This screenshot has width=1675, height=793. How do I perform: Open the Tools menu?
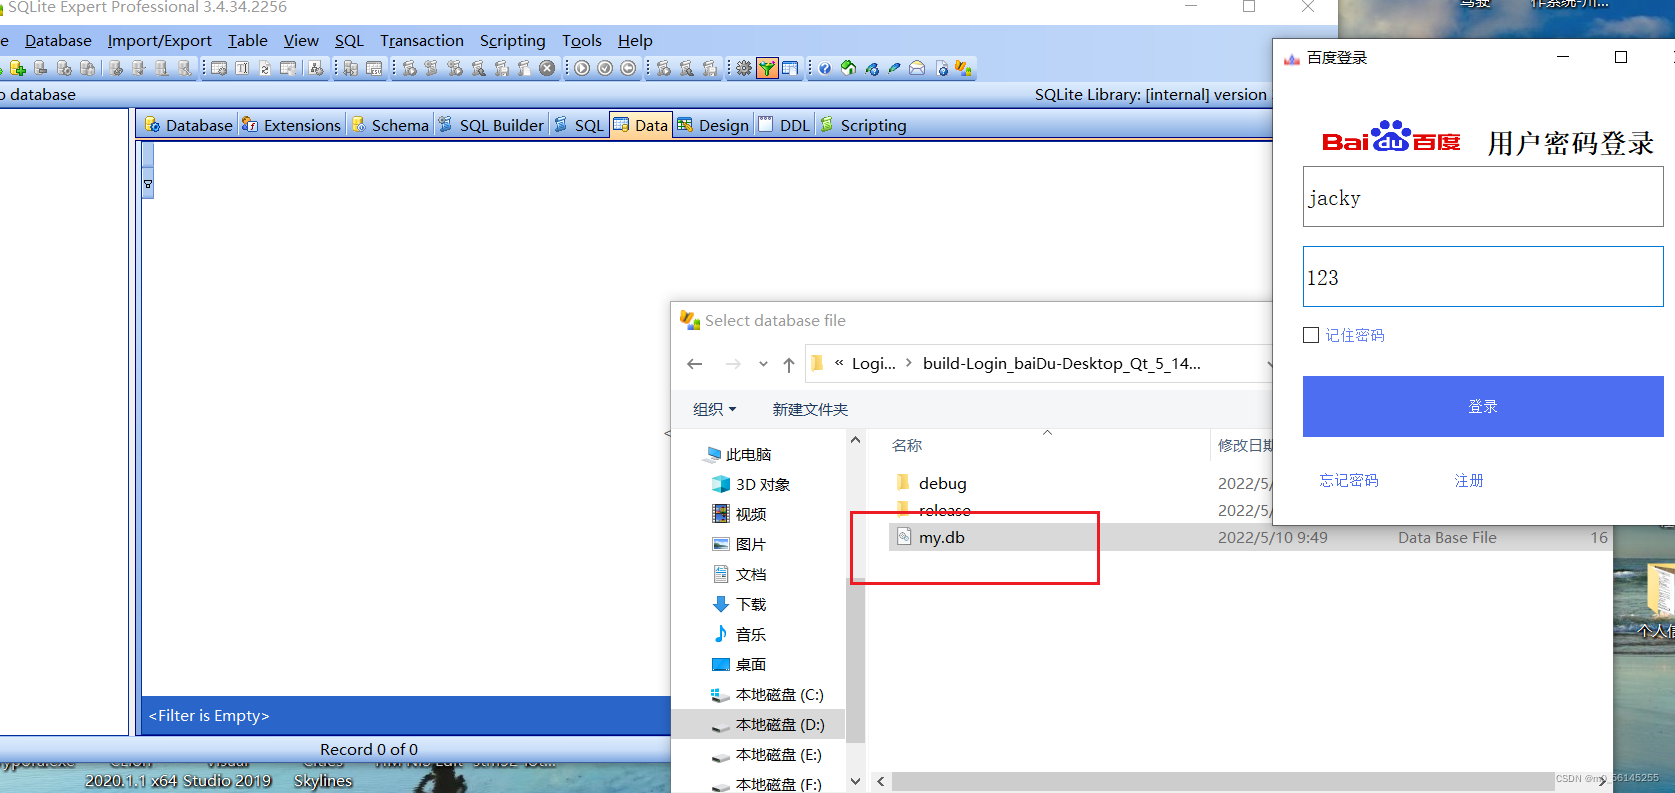pyautogui.click(x=582, y=40)
